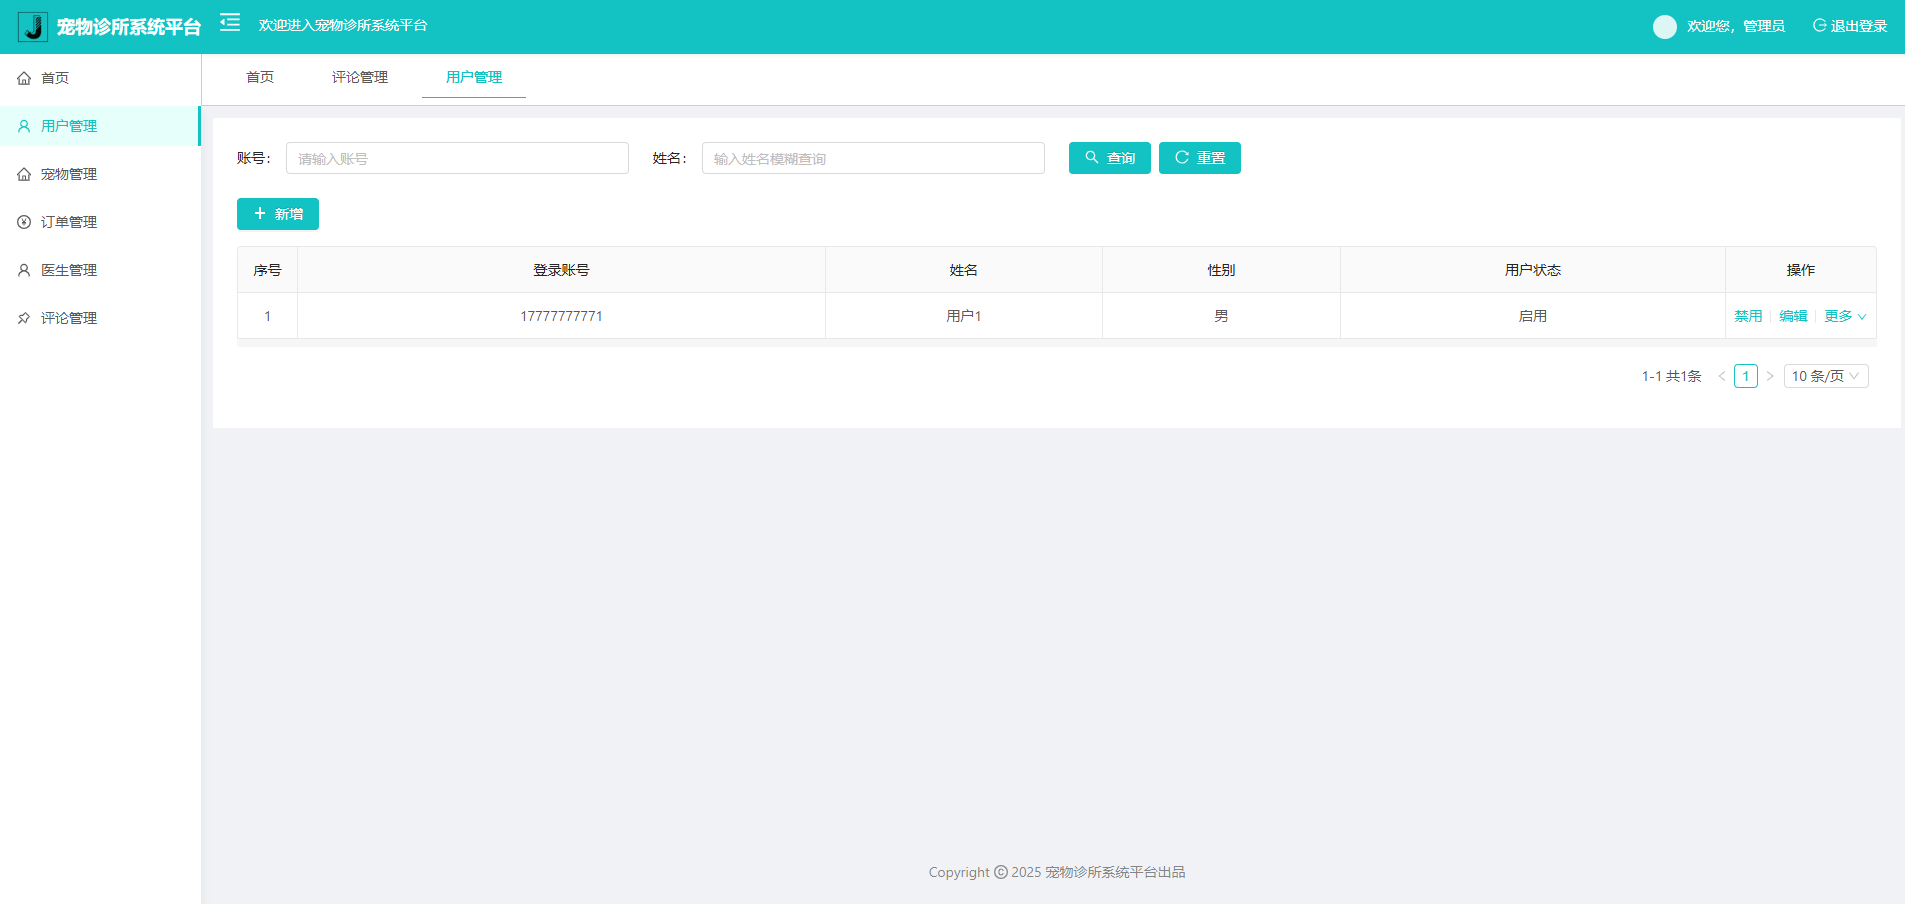Click the house icon beside 宠物管理
1905x904 pixels.
coord(24,174)
